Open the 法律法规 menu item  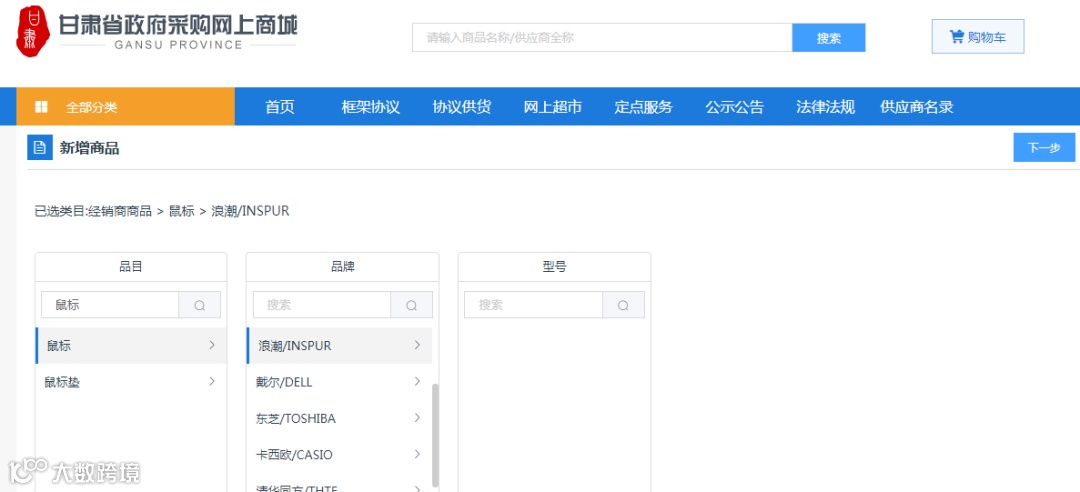[x=825, y=107]
